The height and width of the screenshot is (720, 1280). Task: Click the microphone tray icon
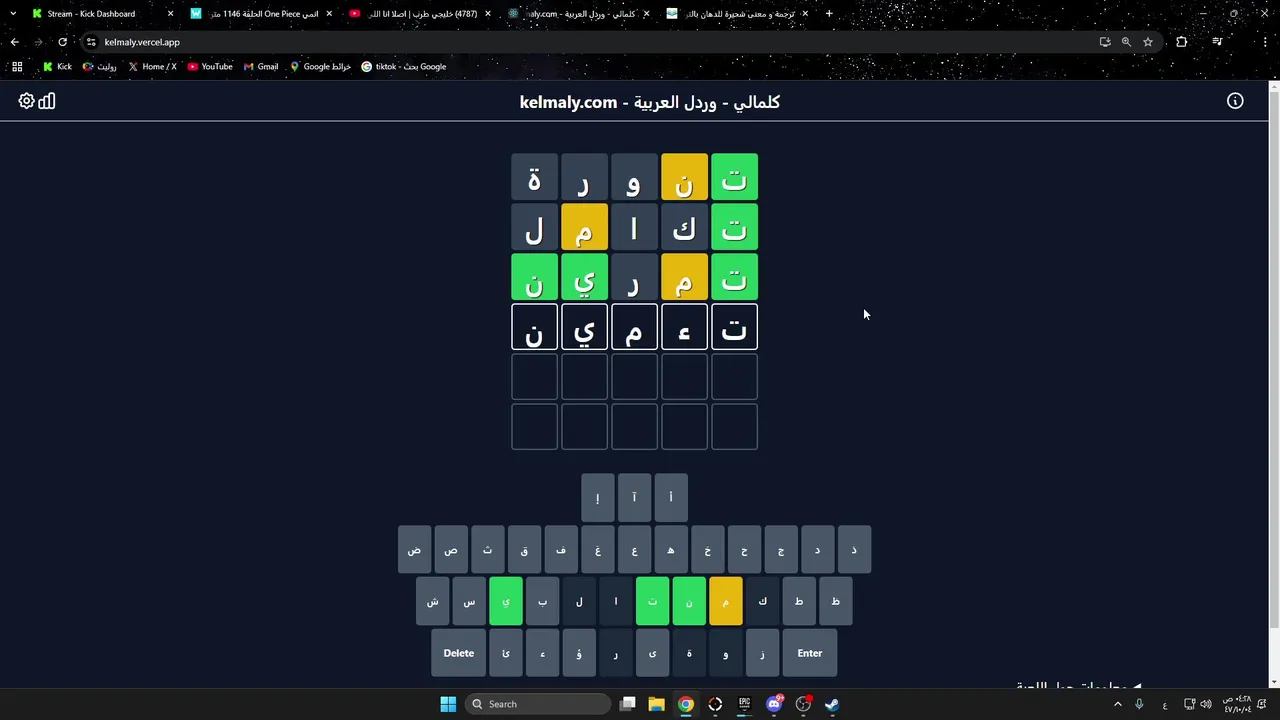pyautogui.click(x=1139, y=704)
